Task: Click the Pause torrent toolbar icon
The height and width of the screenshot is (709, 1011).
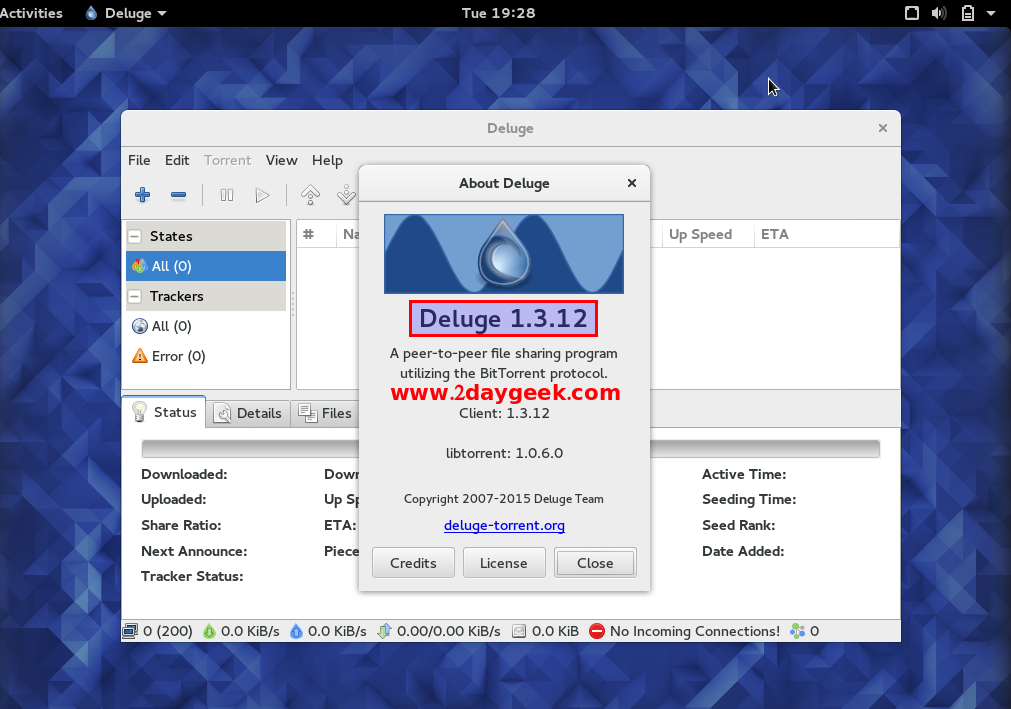Action: coord(227,195)
